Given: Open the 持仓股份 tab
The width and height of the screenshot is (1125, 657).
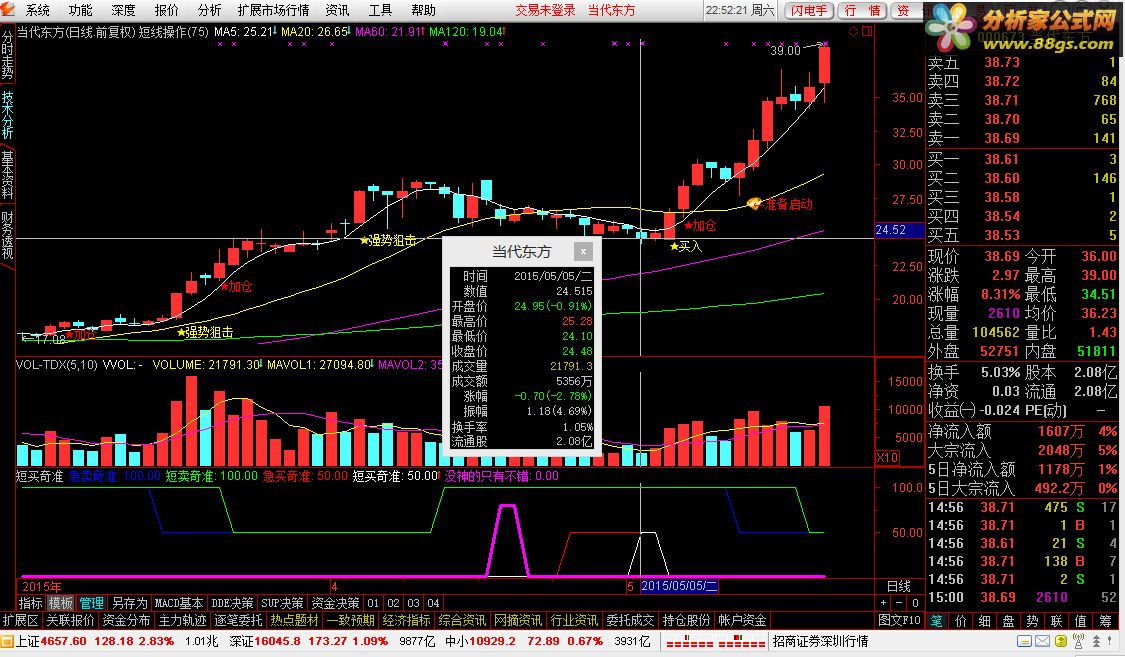Looking at the screenshot, I should (x=686, y=620).
